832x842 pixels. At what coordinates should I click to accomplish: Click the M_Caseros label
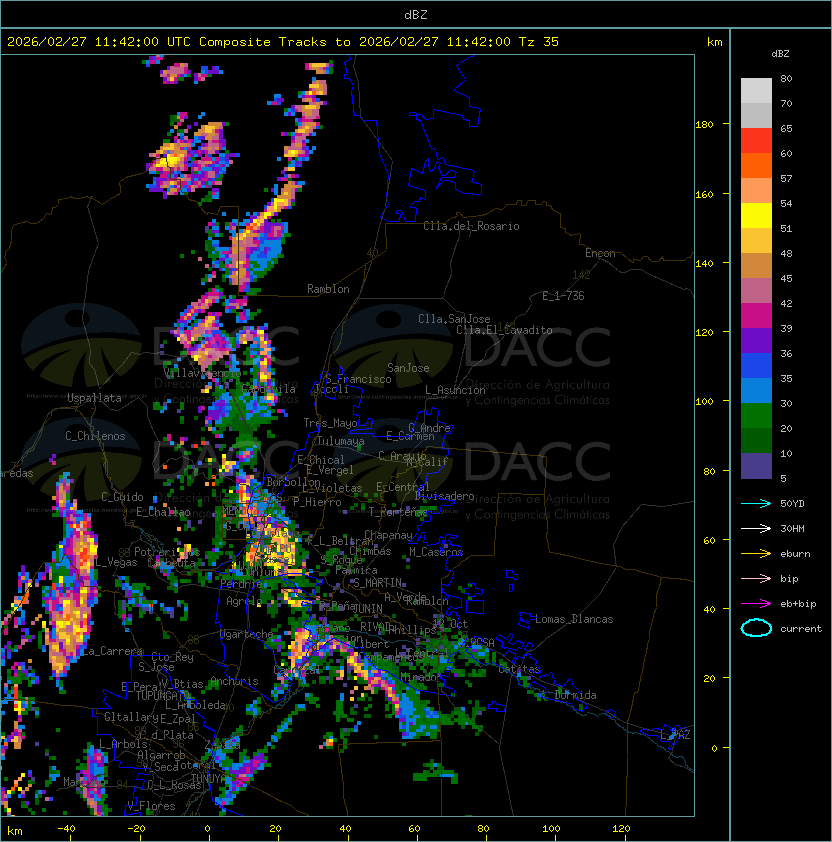436,552
